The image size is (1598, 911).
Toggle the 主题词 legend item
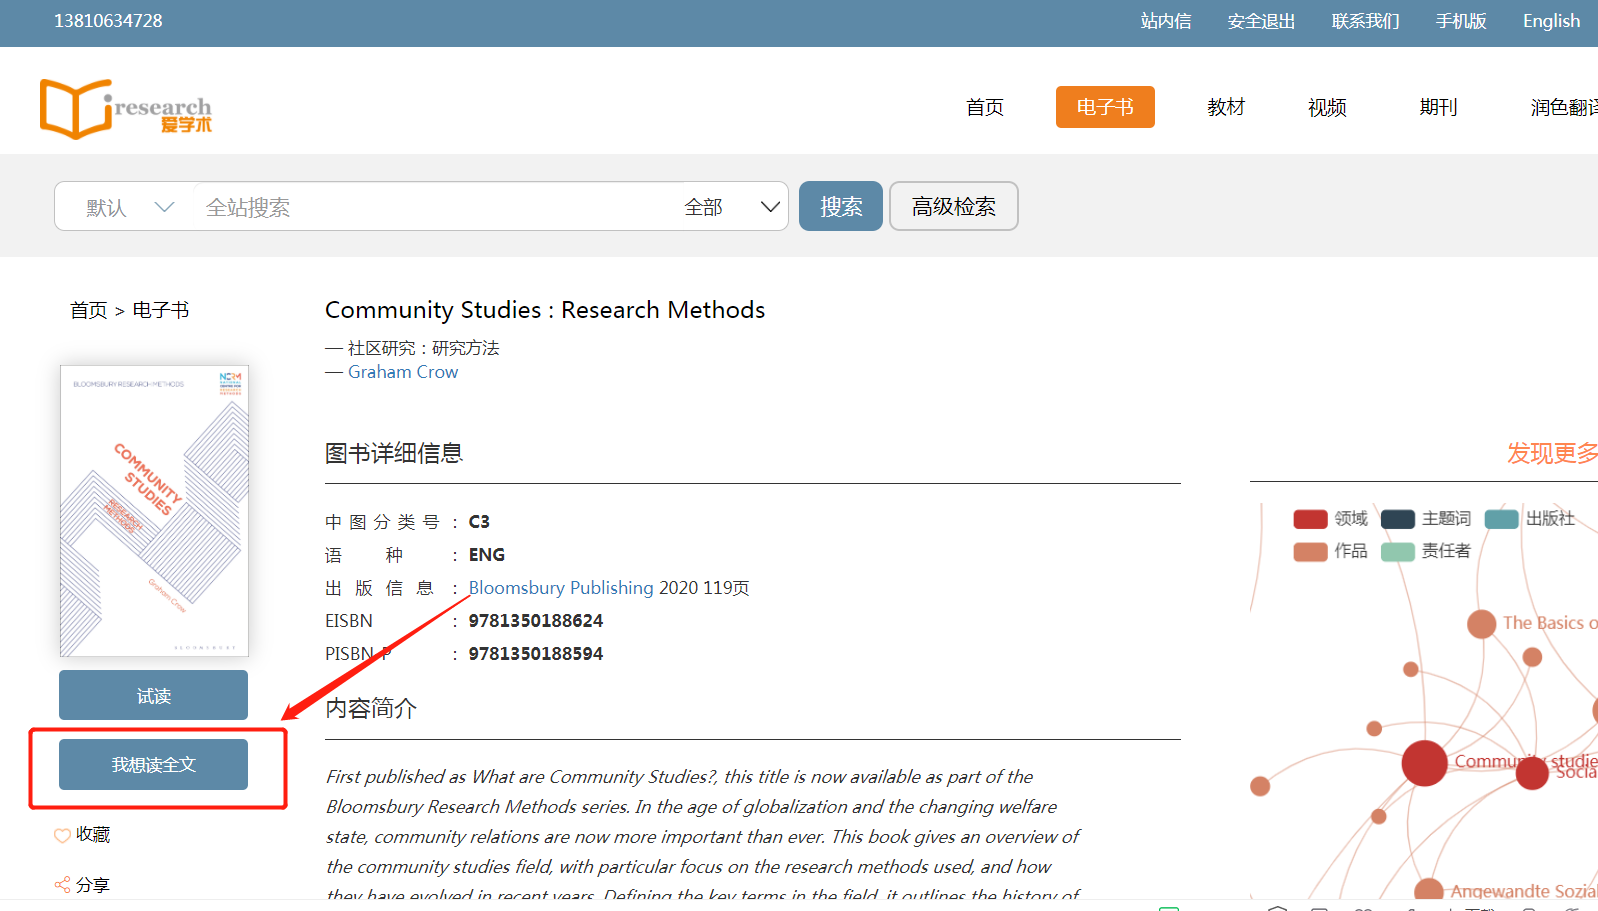click(1425, 518)
